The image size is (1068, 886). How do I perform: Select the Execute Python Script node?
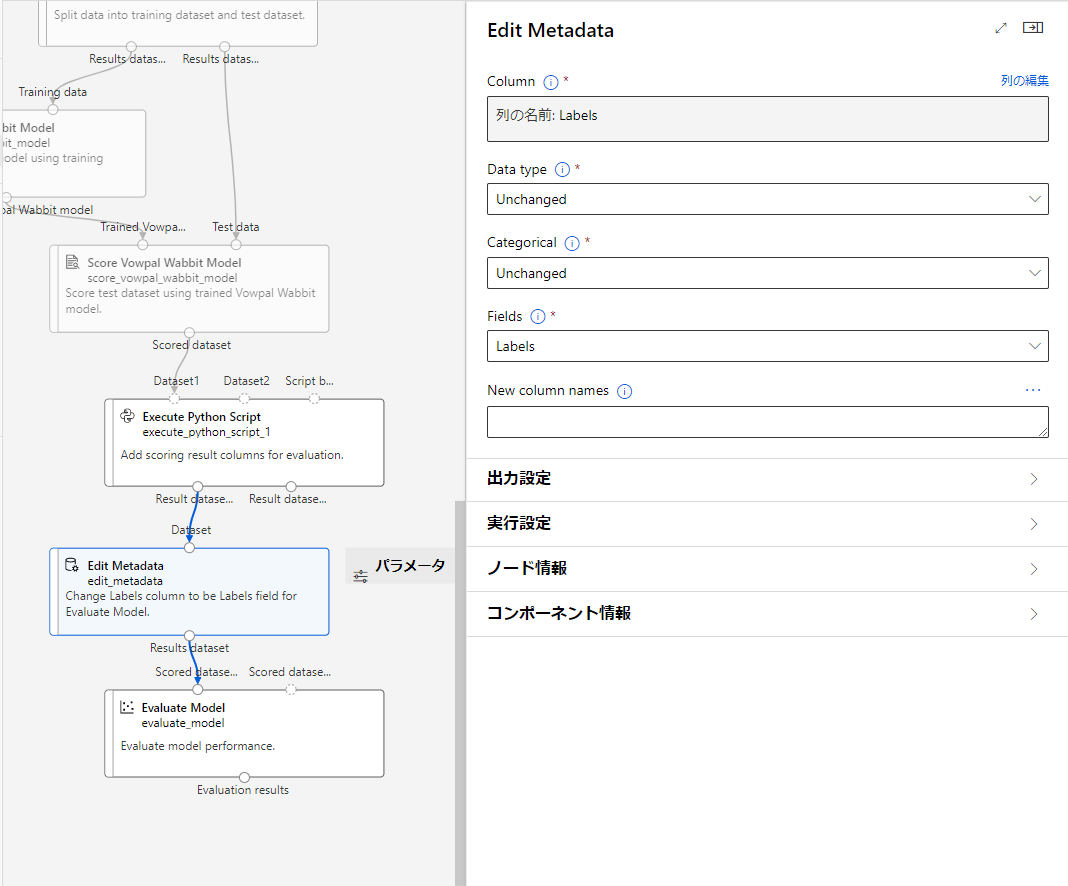point(245,443)
